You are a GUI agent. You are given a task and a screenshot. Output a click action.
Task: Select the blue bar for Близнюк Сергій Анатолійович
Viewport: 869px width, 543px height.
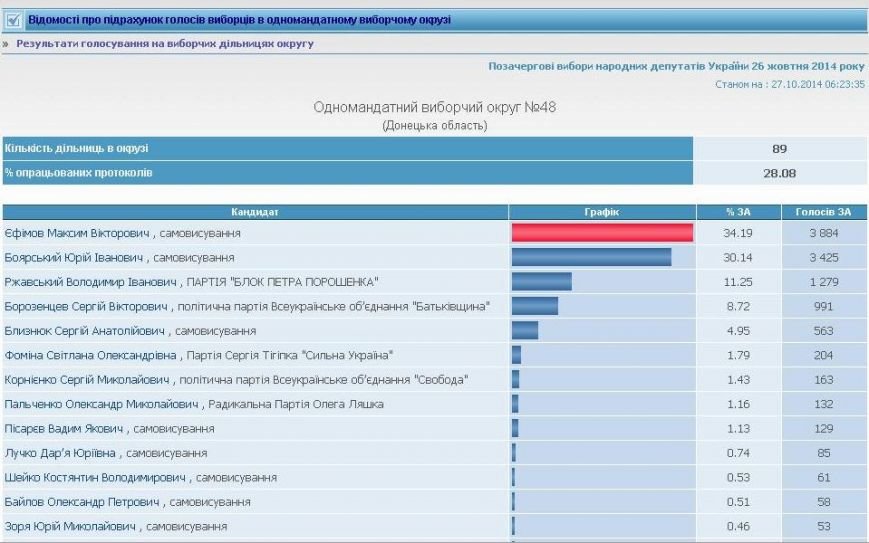click(x=525, y=330)
